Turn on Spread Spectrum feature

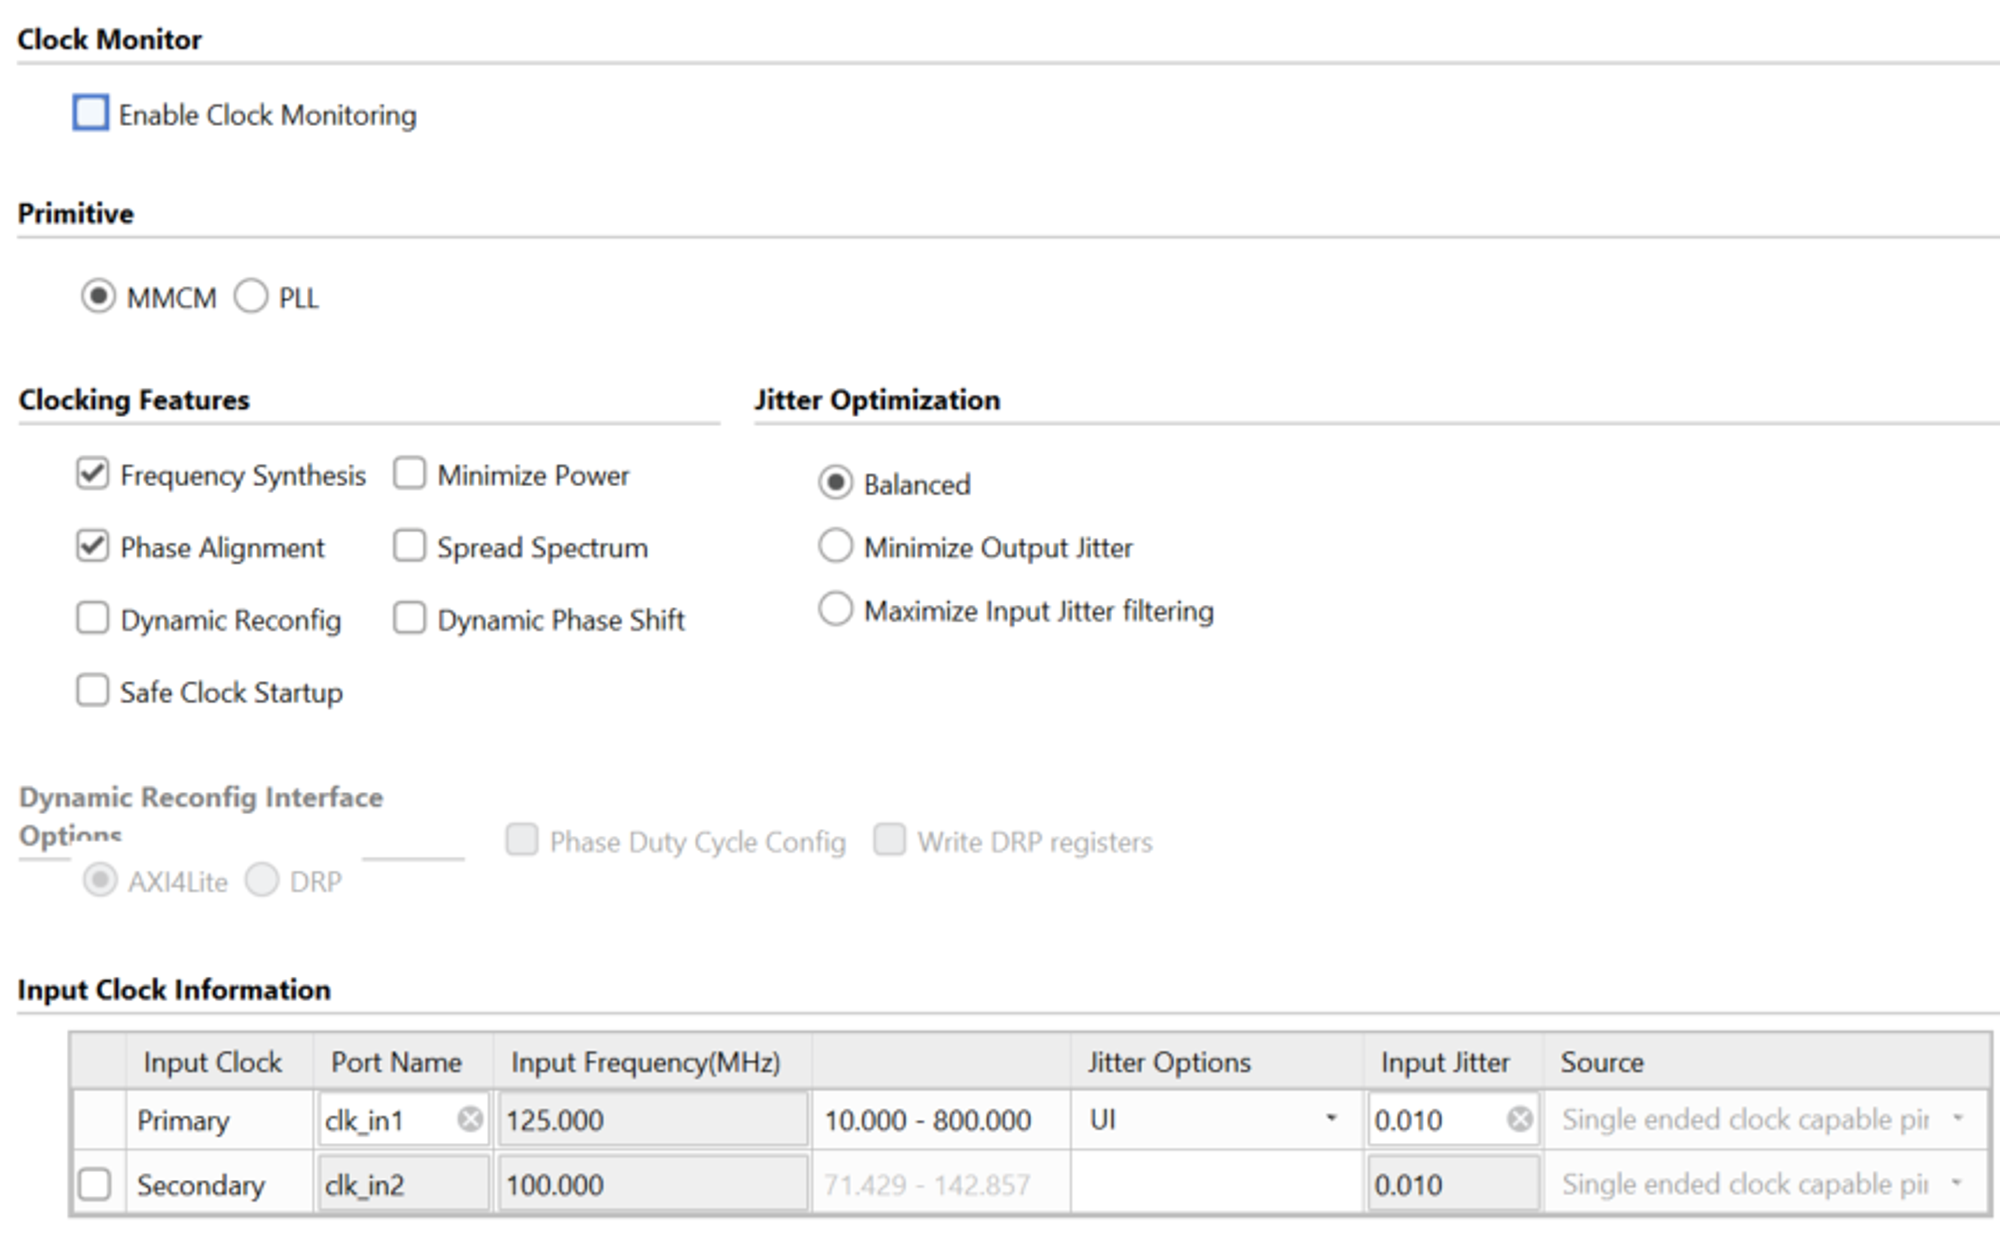pos(409,546)
